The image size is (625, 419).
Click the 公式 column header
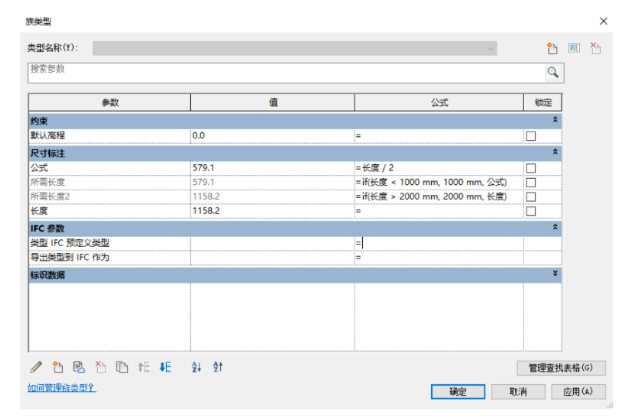(439, 102)
